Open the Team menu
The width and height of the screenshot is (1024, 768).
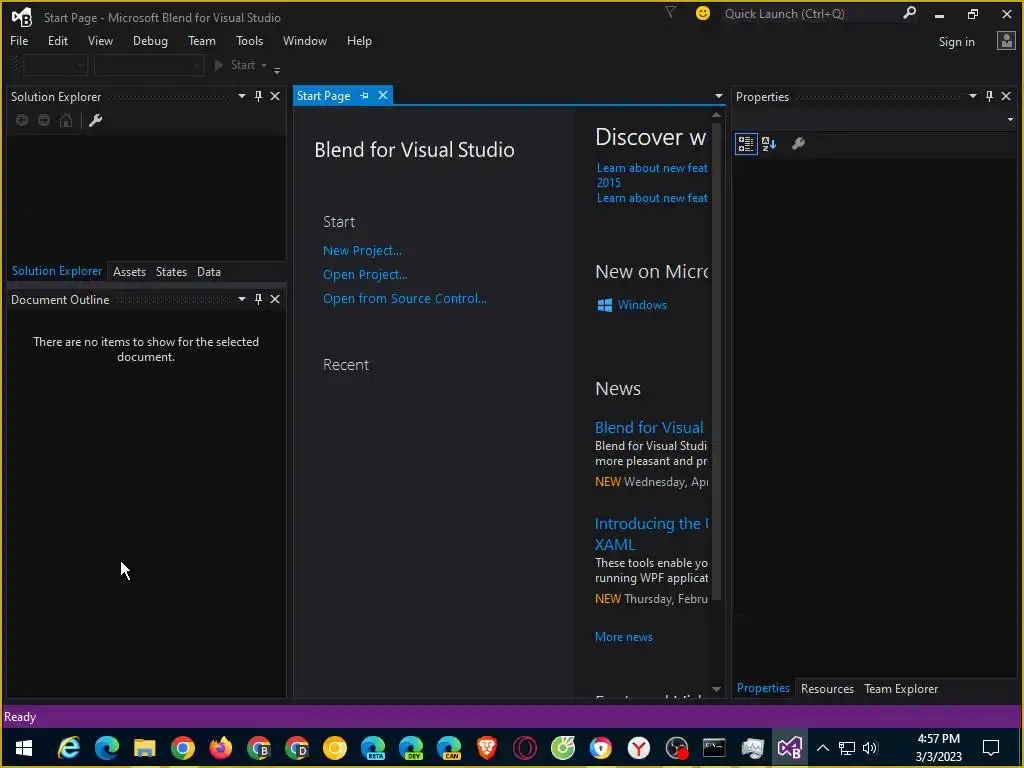202,40
